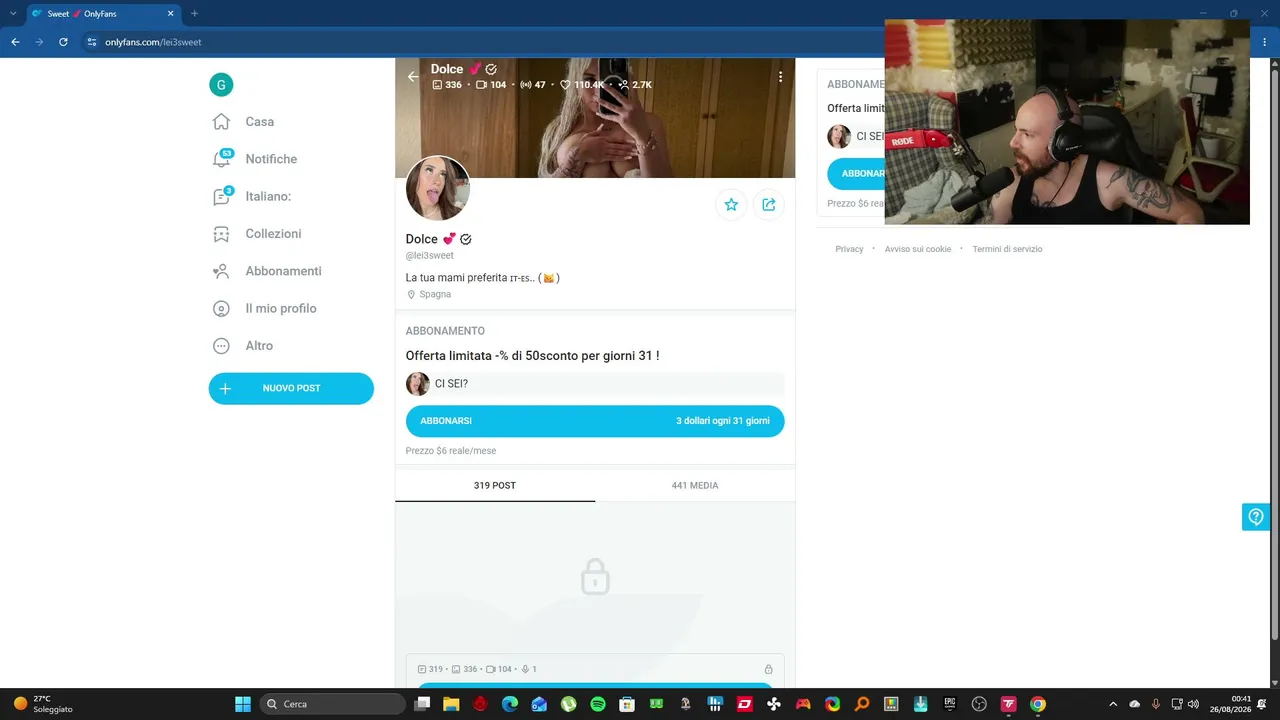Open Il mio profilo icon
This screenshot has height=720, width=1280.
pyautogui.click(x=221, y=309)
